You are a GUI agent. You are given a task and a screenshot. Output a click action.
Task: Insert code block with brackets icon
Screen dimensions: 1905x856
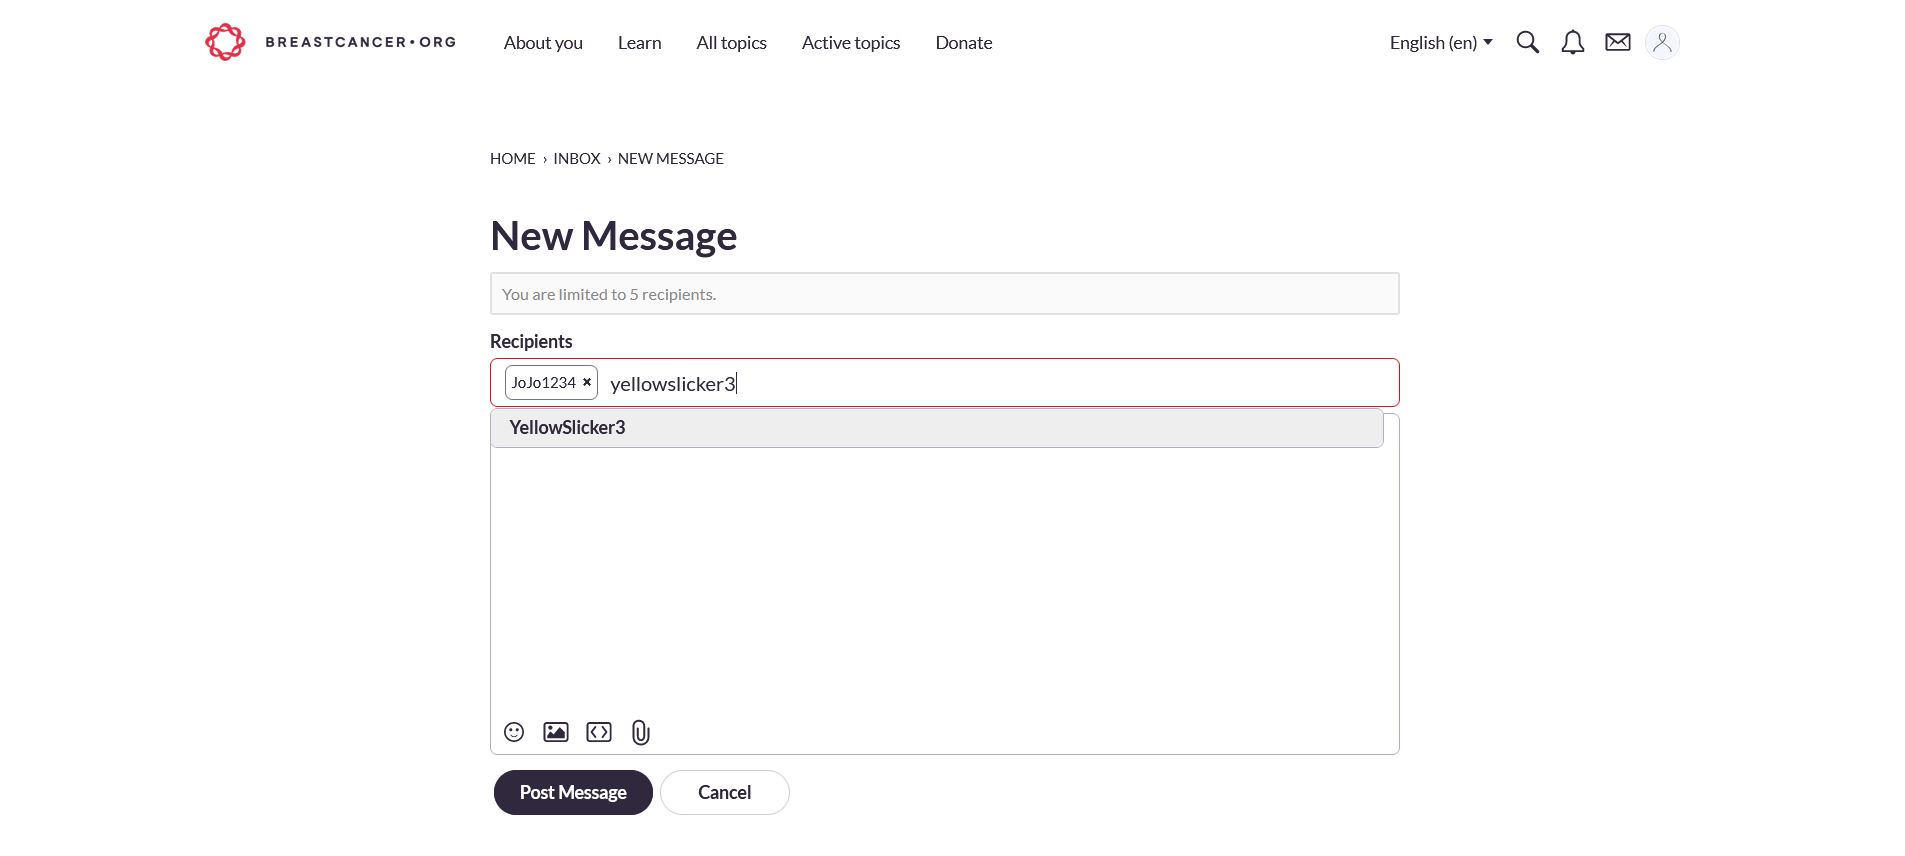point(599,732)
